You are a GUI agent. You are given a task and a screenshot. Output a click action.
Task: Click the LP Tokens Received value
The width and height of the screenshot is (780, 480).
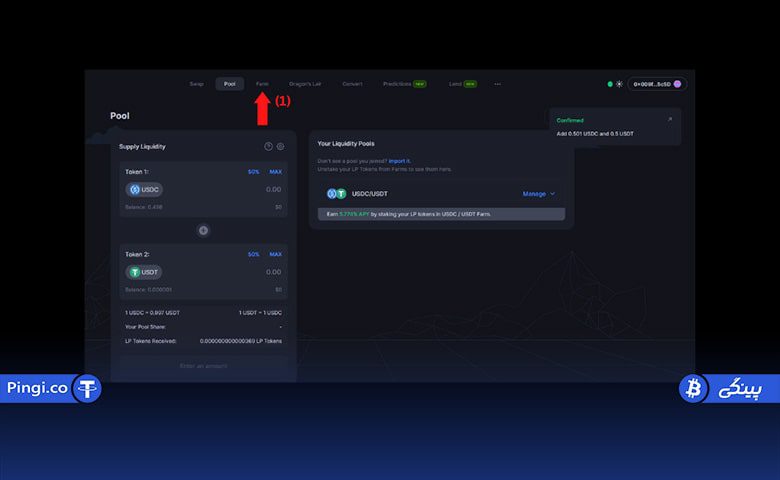[241, 341]
